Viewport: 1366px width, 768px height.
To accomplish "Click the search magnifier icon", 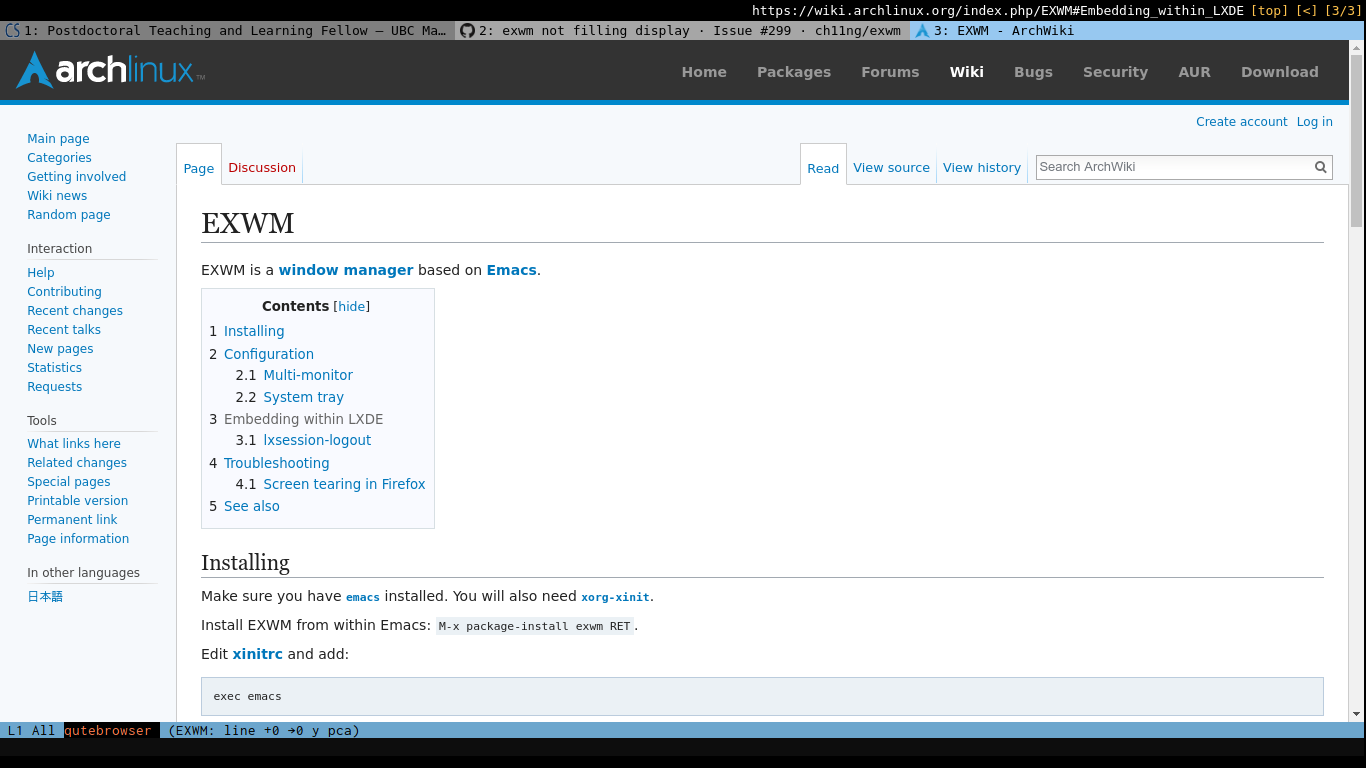I will pos(1320,167).
